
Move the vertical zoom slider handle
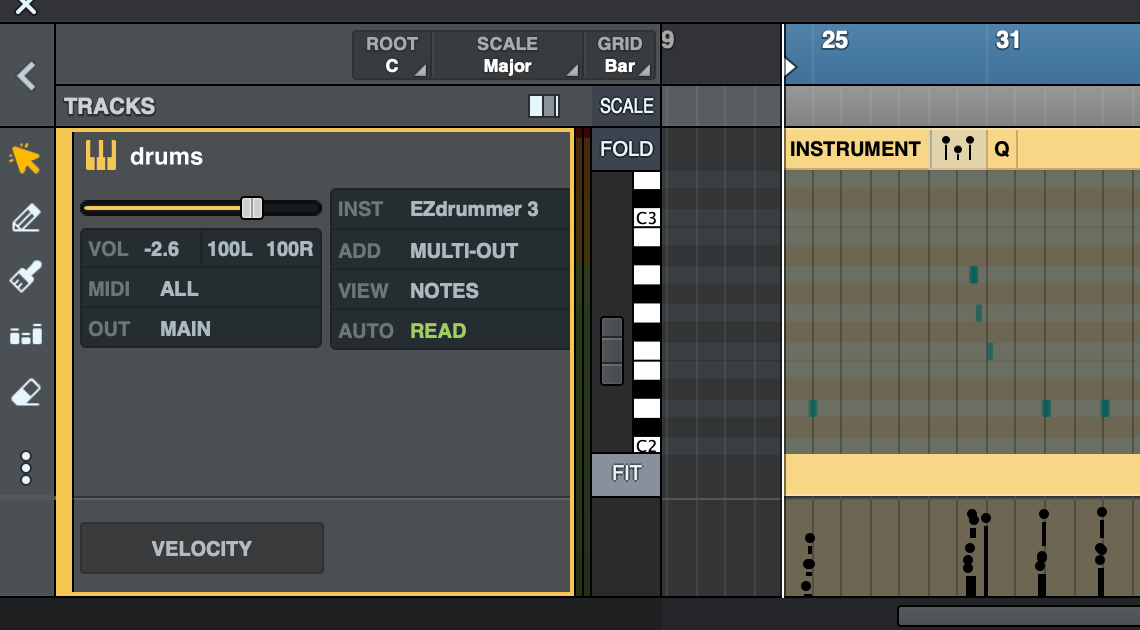(x=611, y=350)
